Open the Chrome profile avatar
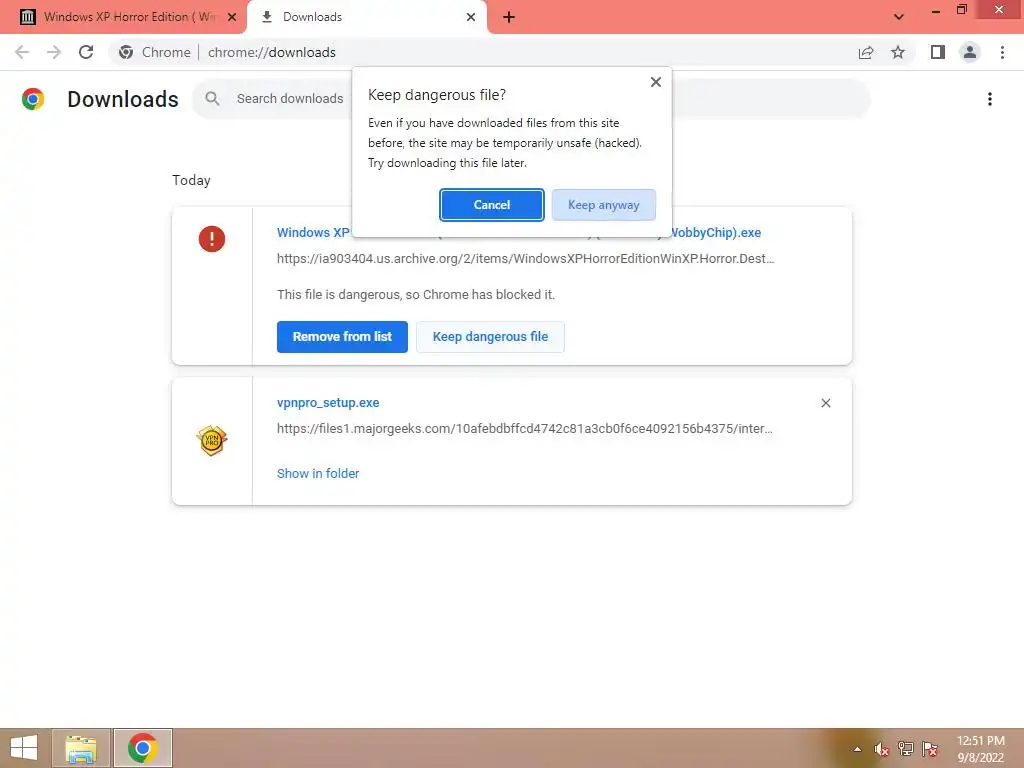The image size is (1024, 768). pyautogui.click(x=970, y=52)
